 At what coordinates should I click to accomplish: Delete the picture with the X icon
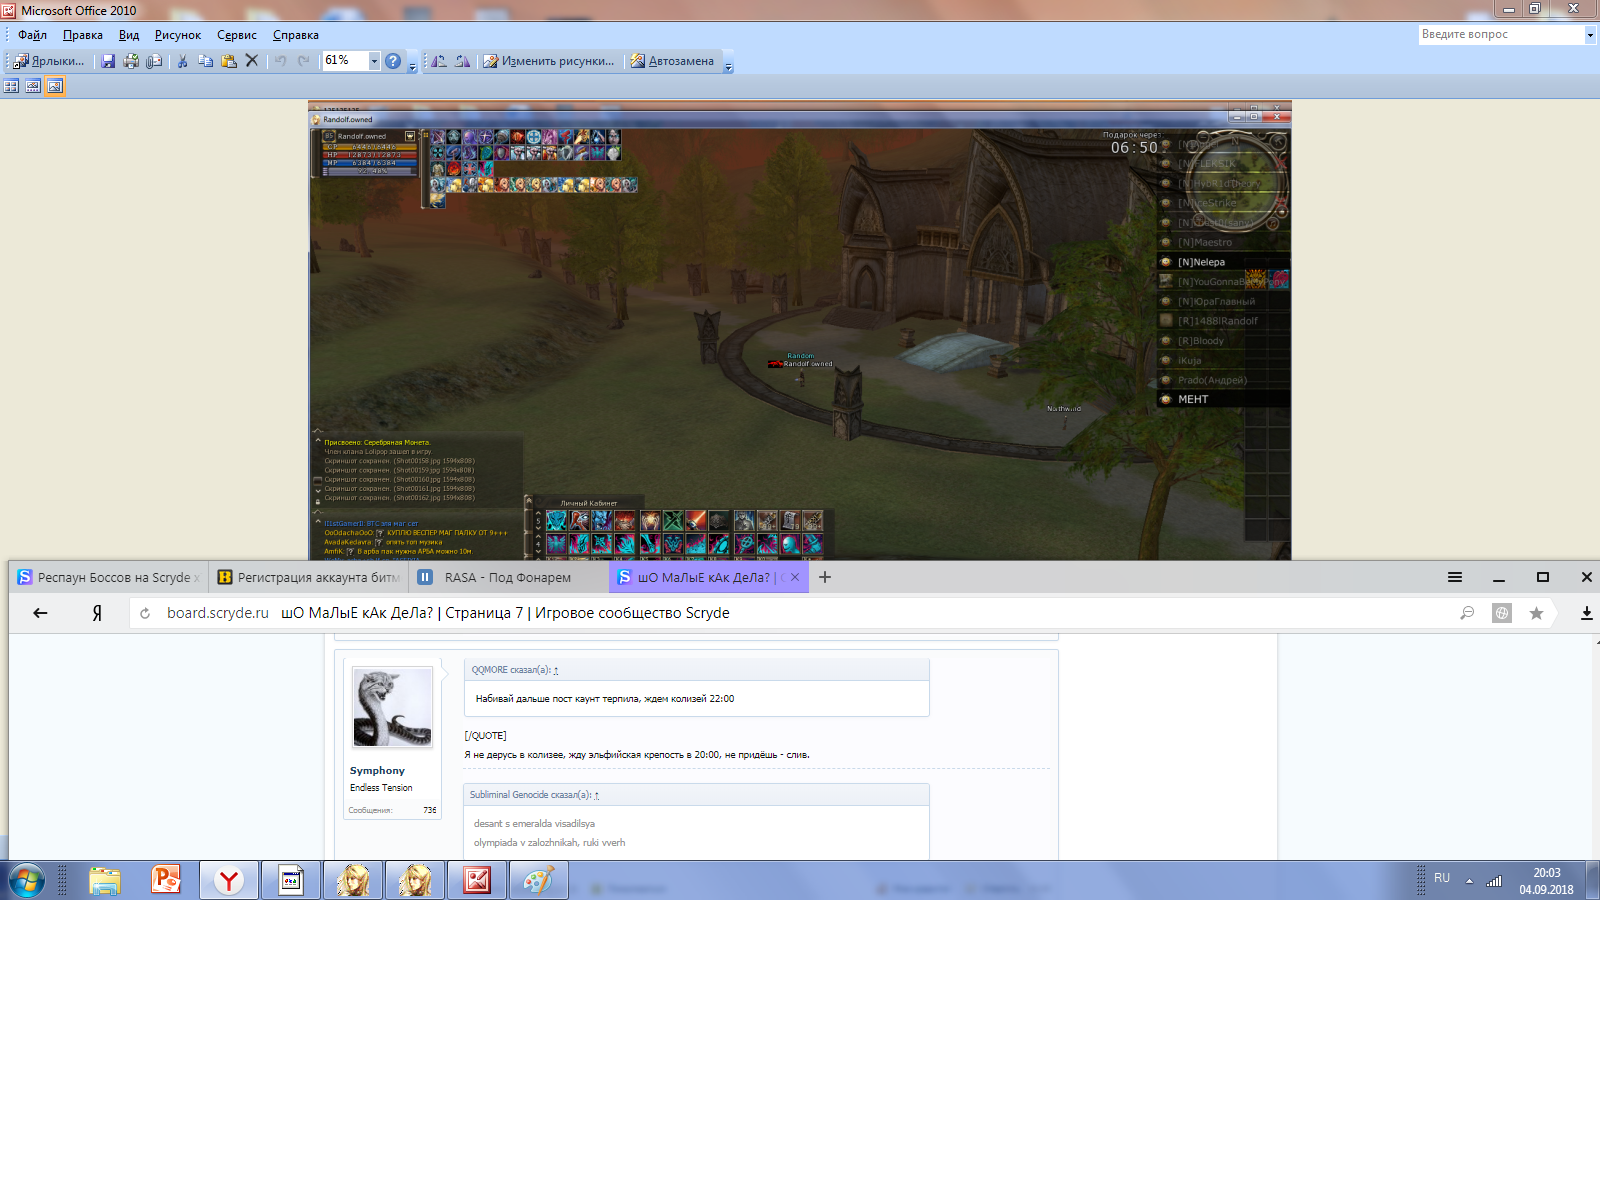pyautogui.click(x=252, y=61)
